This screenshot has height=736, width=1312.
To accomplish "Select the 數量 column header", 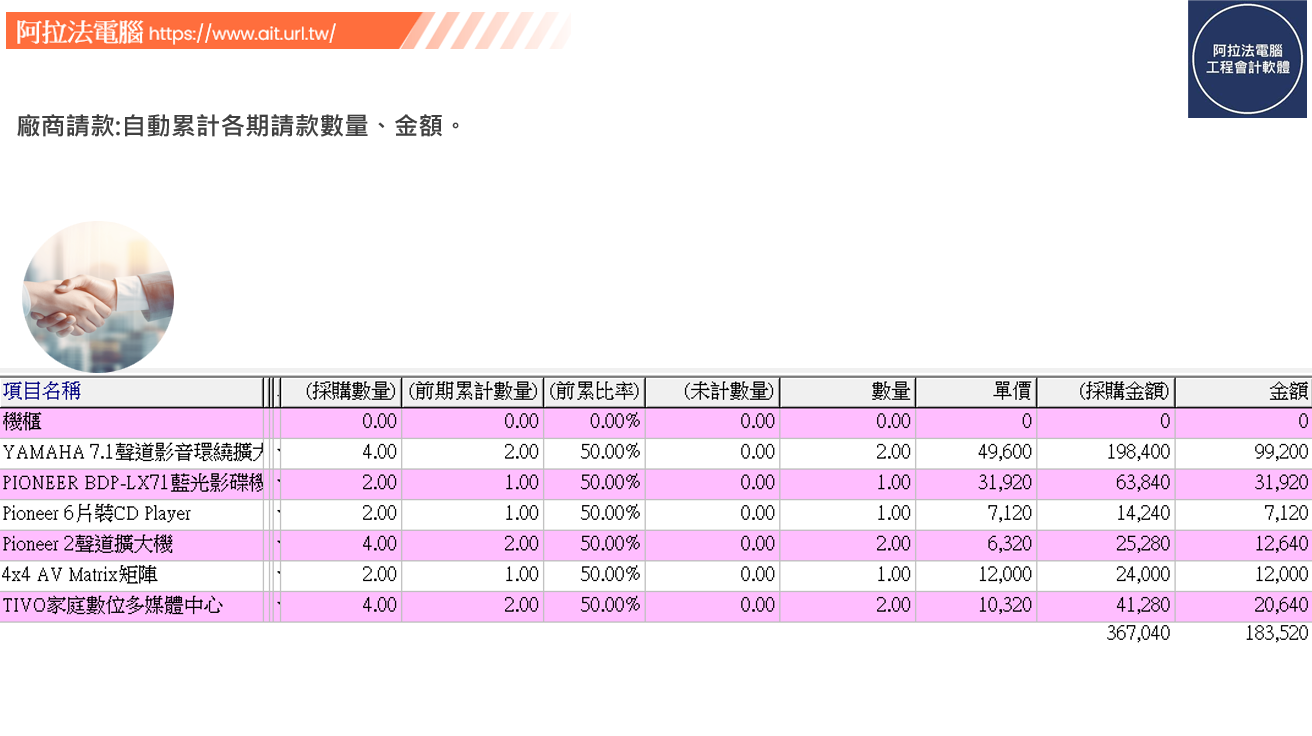I will click(x=847, y=392).
